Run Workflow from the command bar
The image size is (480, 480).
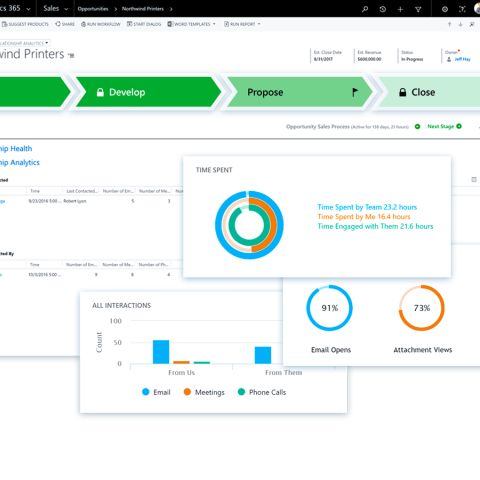coord(101,24)
